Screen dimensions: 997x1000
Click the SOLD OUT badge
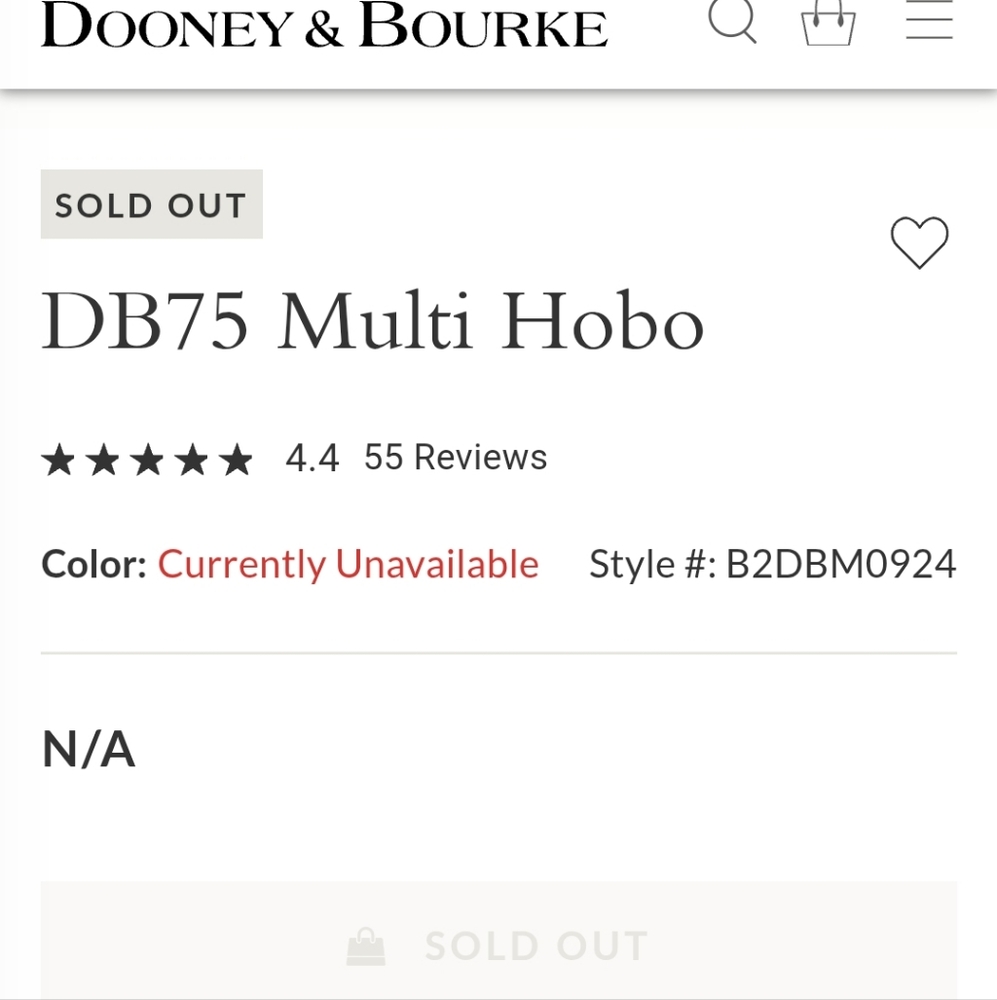pyautogui.click(x=151, y=204)
